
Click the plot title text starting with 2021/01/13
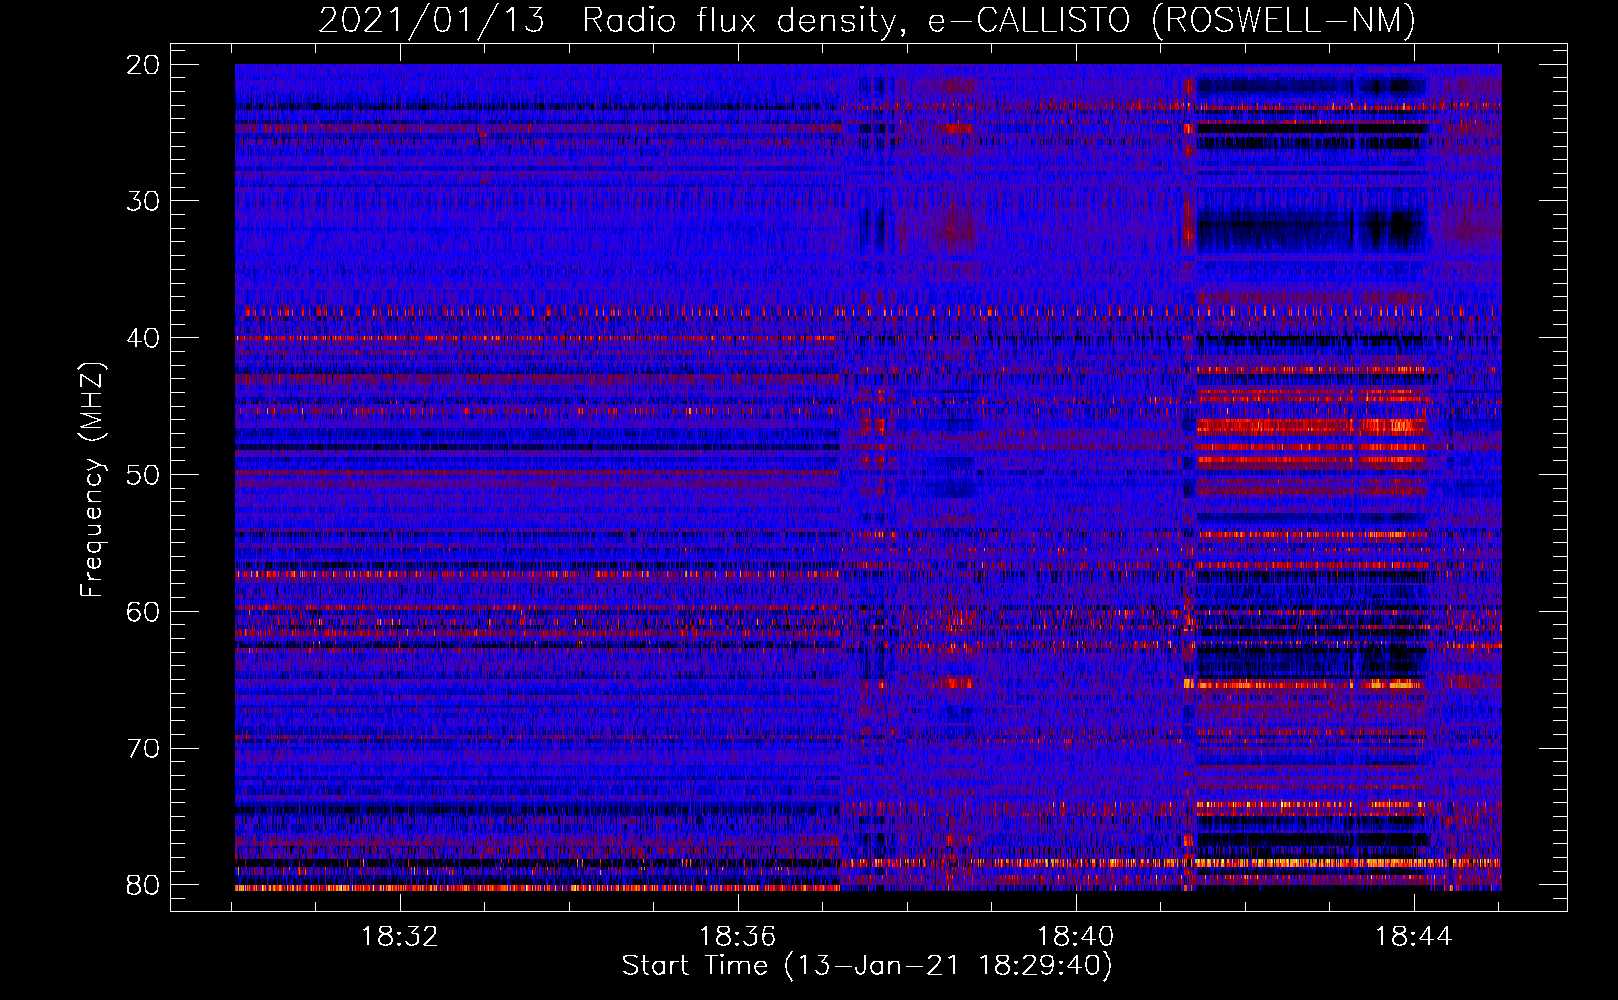867,21
